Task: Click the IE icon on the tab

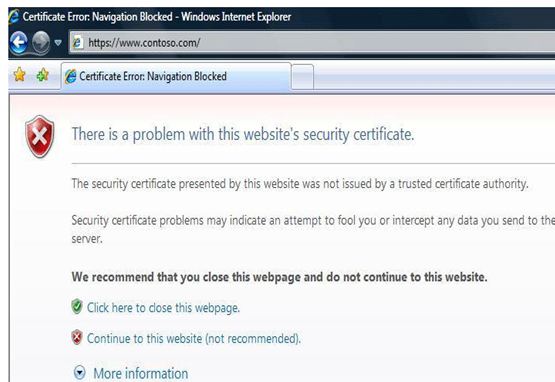Action: click(x=70, y=76)
